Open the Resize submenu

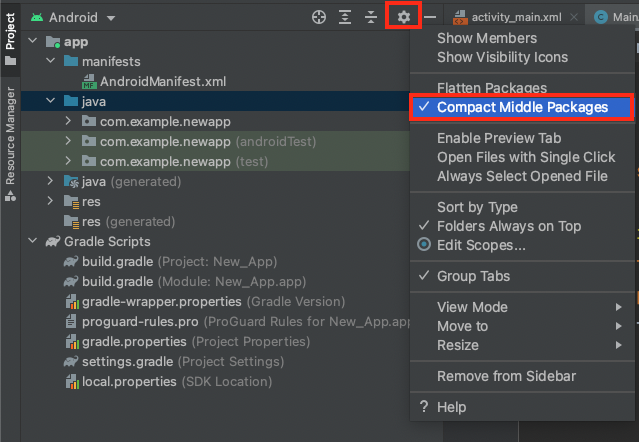point(522,345)
